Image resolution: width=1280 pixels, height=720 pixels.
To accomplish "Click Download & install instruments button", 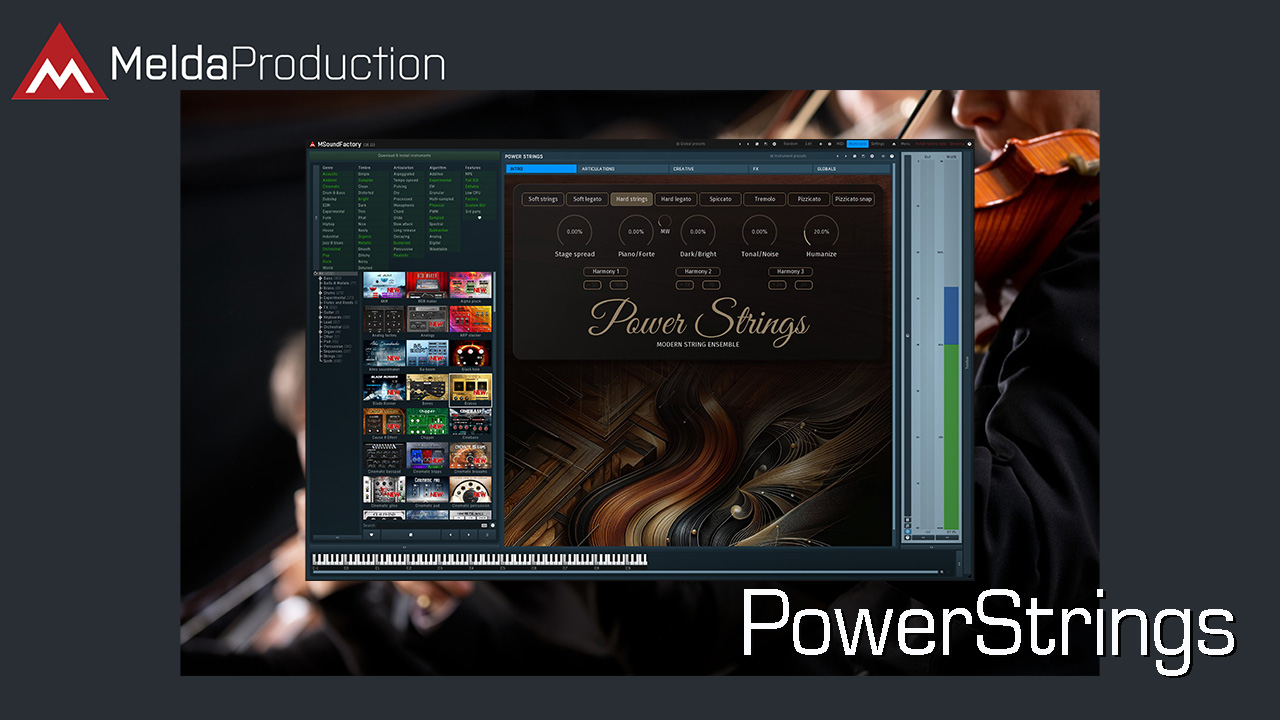I will click(400, 156).
